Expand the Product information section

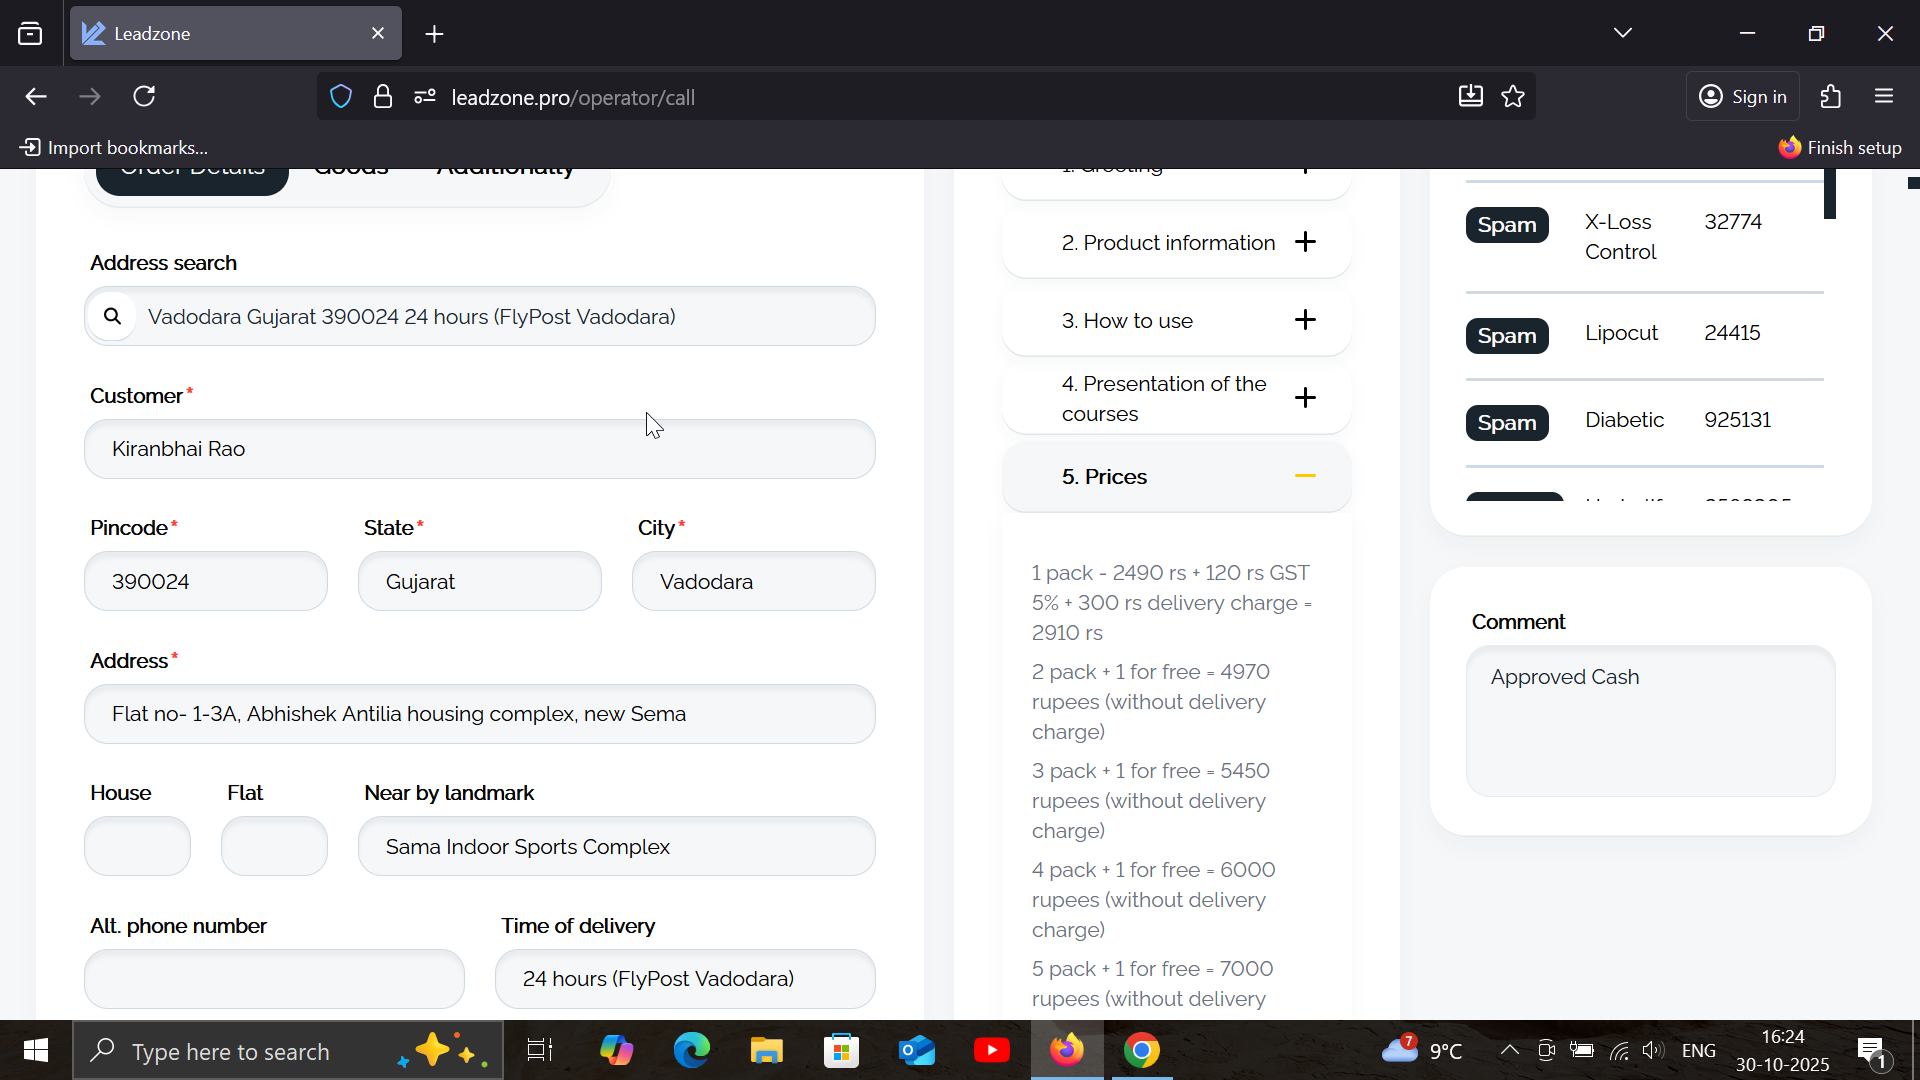[x=1305, y=242]
